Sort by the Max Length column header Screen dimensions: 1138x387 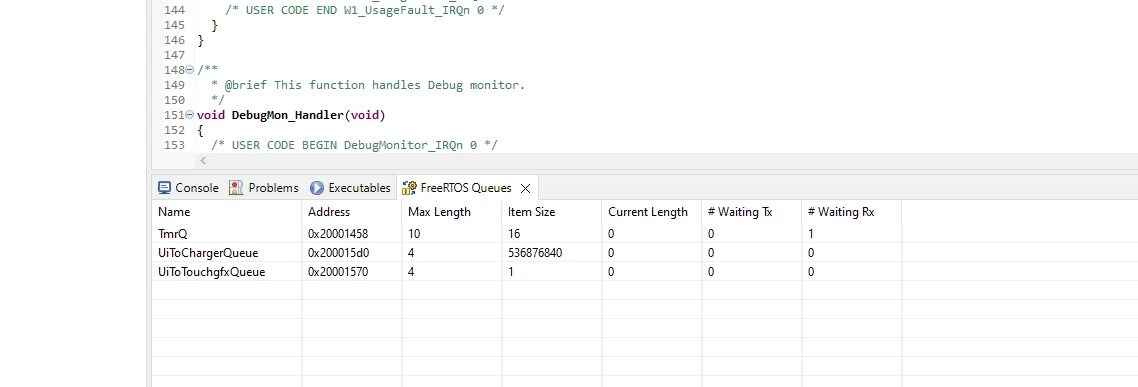click(x=451, y=212)
